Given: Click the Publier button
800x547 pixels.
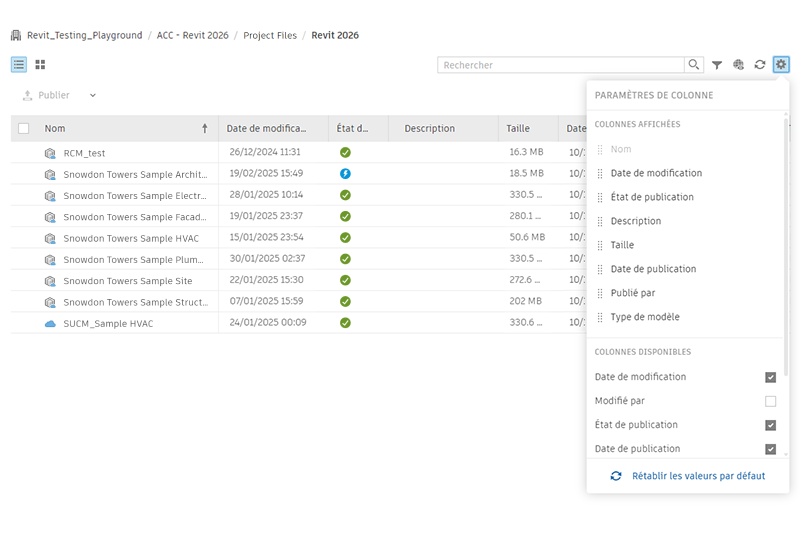Looking at the screenshot, I should click(46, 95).
